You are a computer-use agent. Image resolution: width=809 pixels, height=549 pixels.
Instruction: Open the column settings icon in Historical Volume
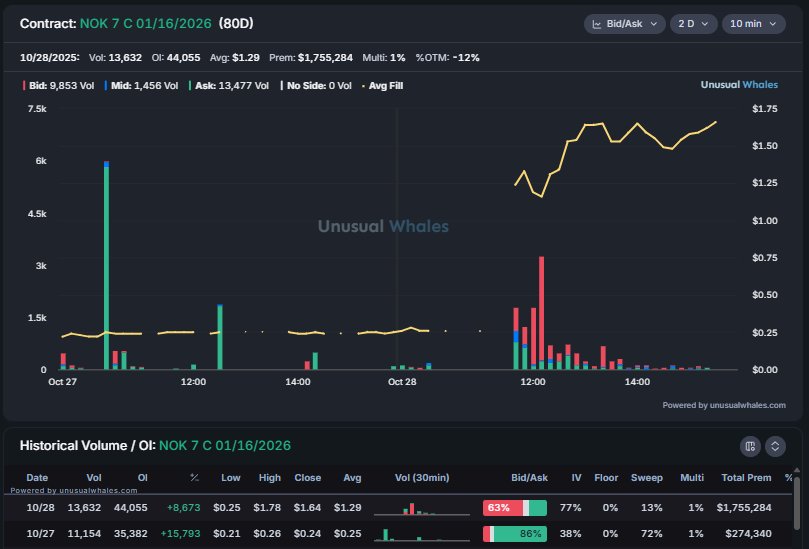click(751, 446)
